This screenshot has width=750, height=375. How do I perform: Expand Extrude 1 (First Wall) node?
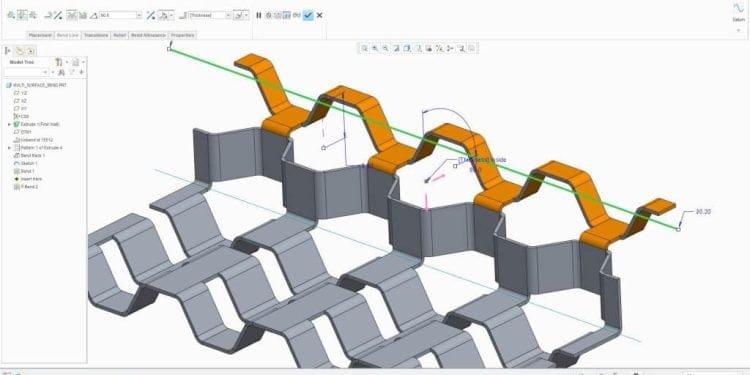click(9, 124)
